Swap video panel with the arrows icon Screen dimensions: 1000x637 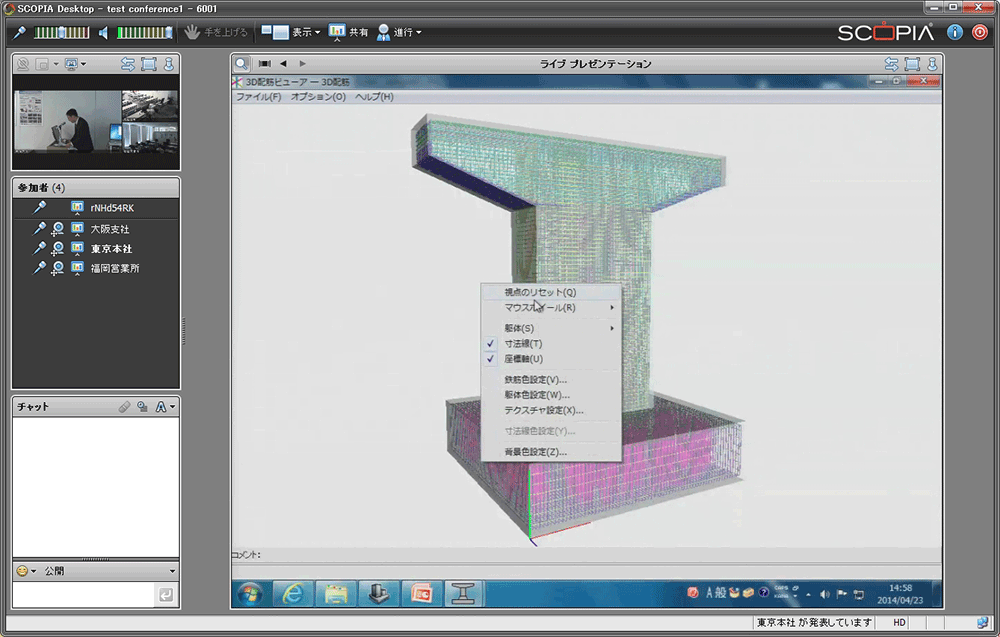[128, 64]
